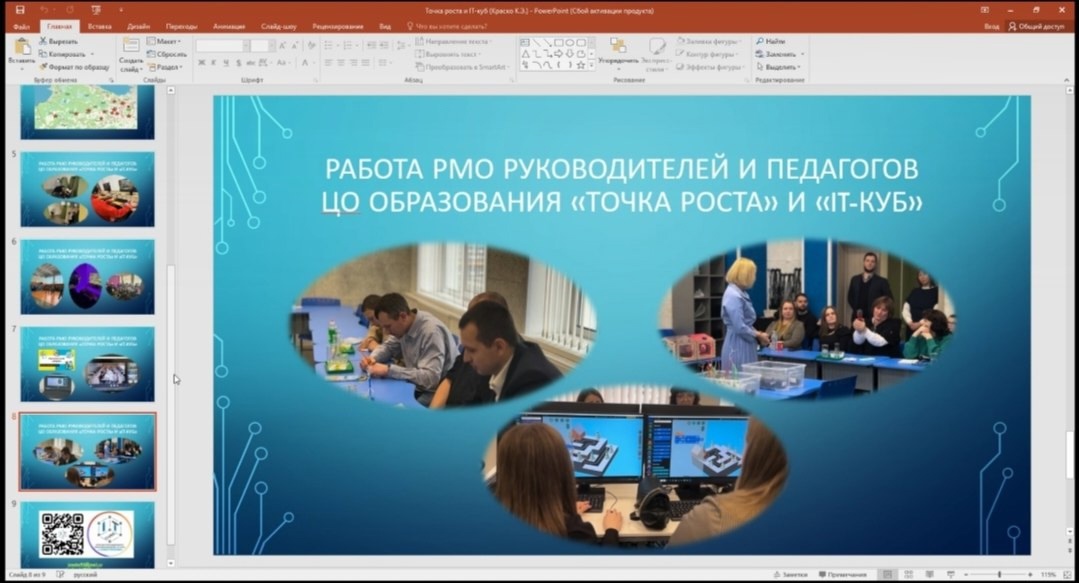
Task: Apply text shadow with the S icon
Action: tap(239, 63)
